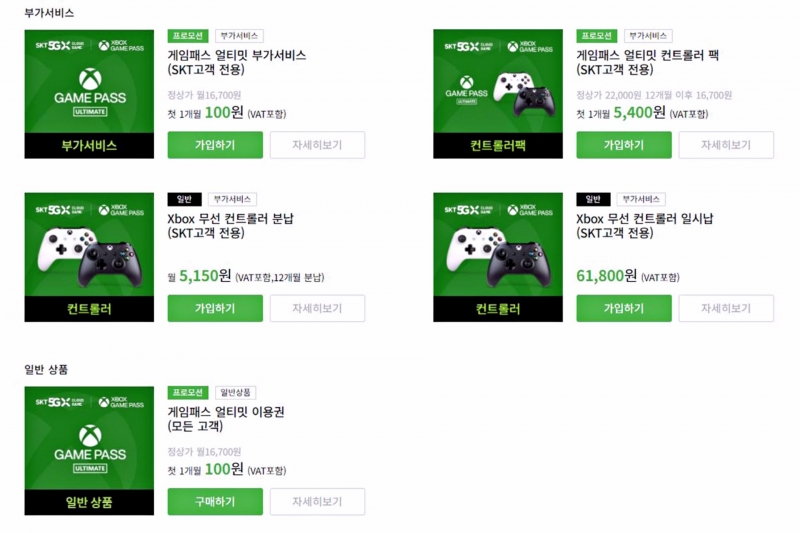Screen dimensions: 800x533
Task: Open 자세히보기 for 게임패스 얼티밋 이용권
Action: click(317, 501)
